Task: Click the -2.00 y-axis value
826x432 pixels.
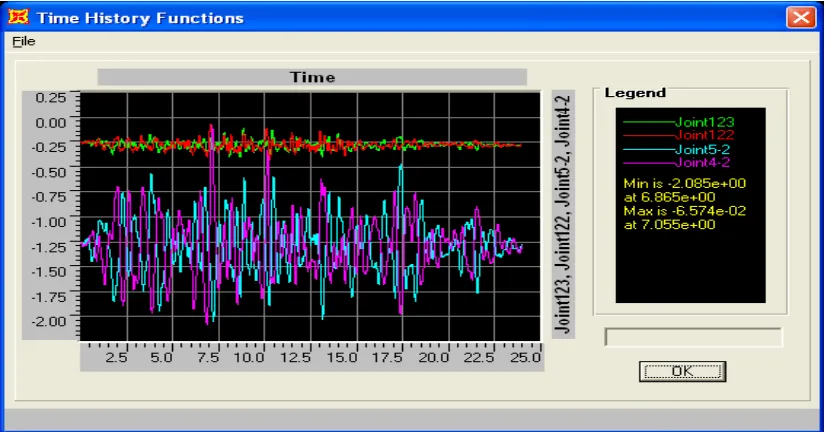Action: coord(48,321)
